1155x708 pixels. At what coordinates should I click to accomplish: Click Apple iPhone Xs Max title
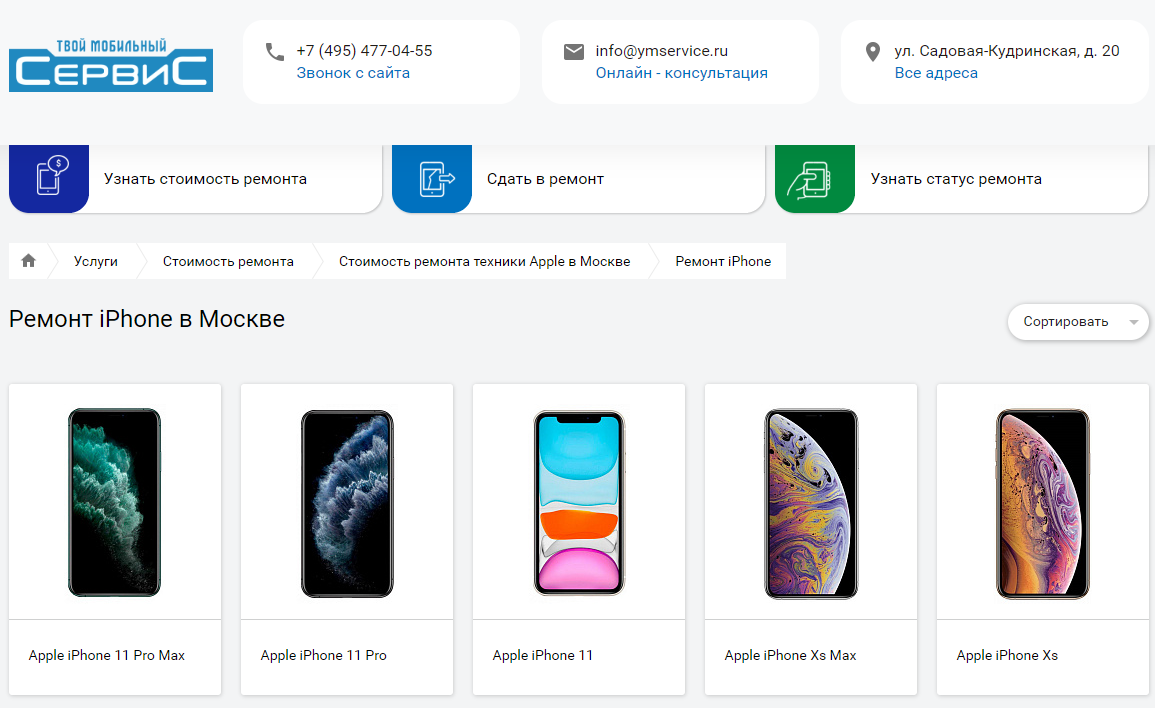click(791, 656)
